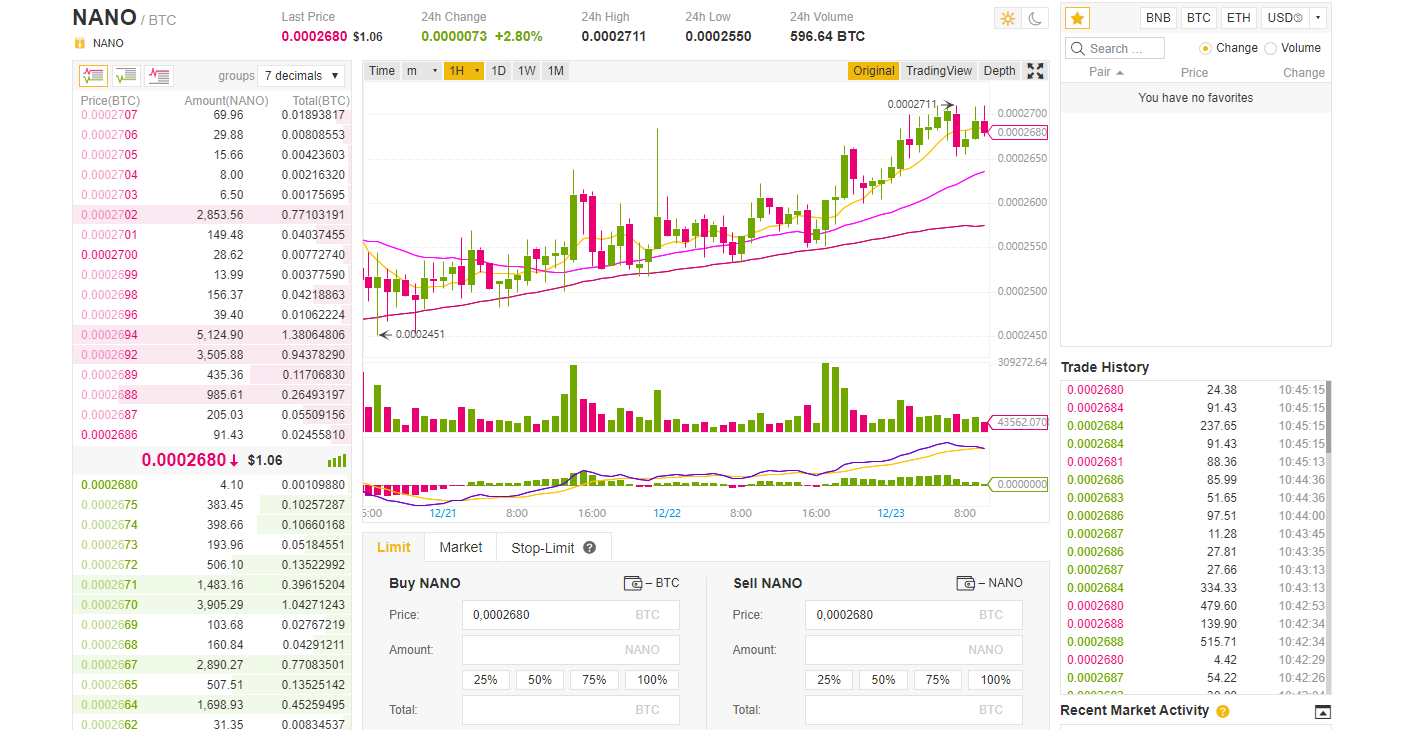Image resolution: width=1409 pixels, height=730 pixels.
Task: Open the groups 7 decimals dropdown
Action: (301, 76)
